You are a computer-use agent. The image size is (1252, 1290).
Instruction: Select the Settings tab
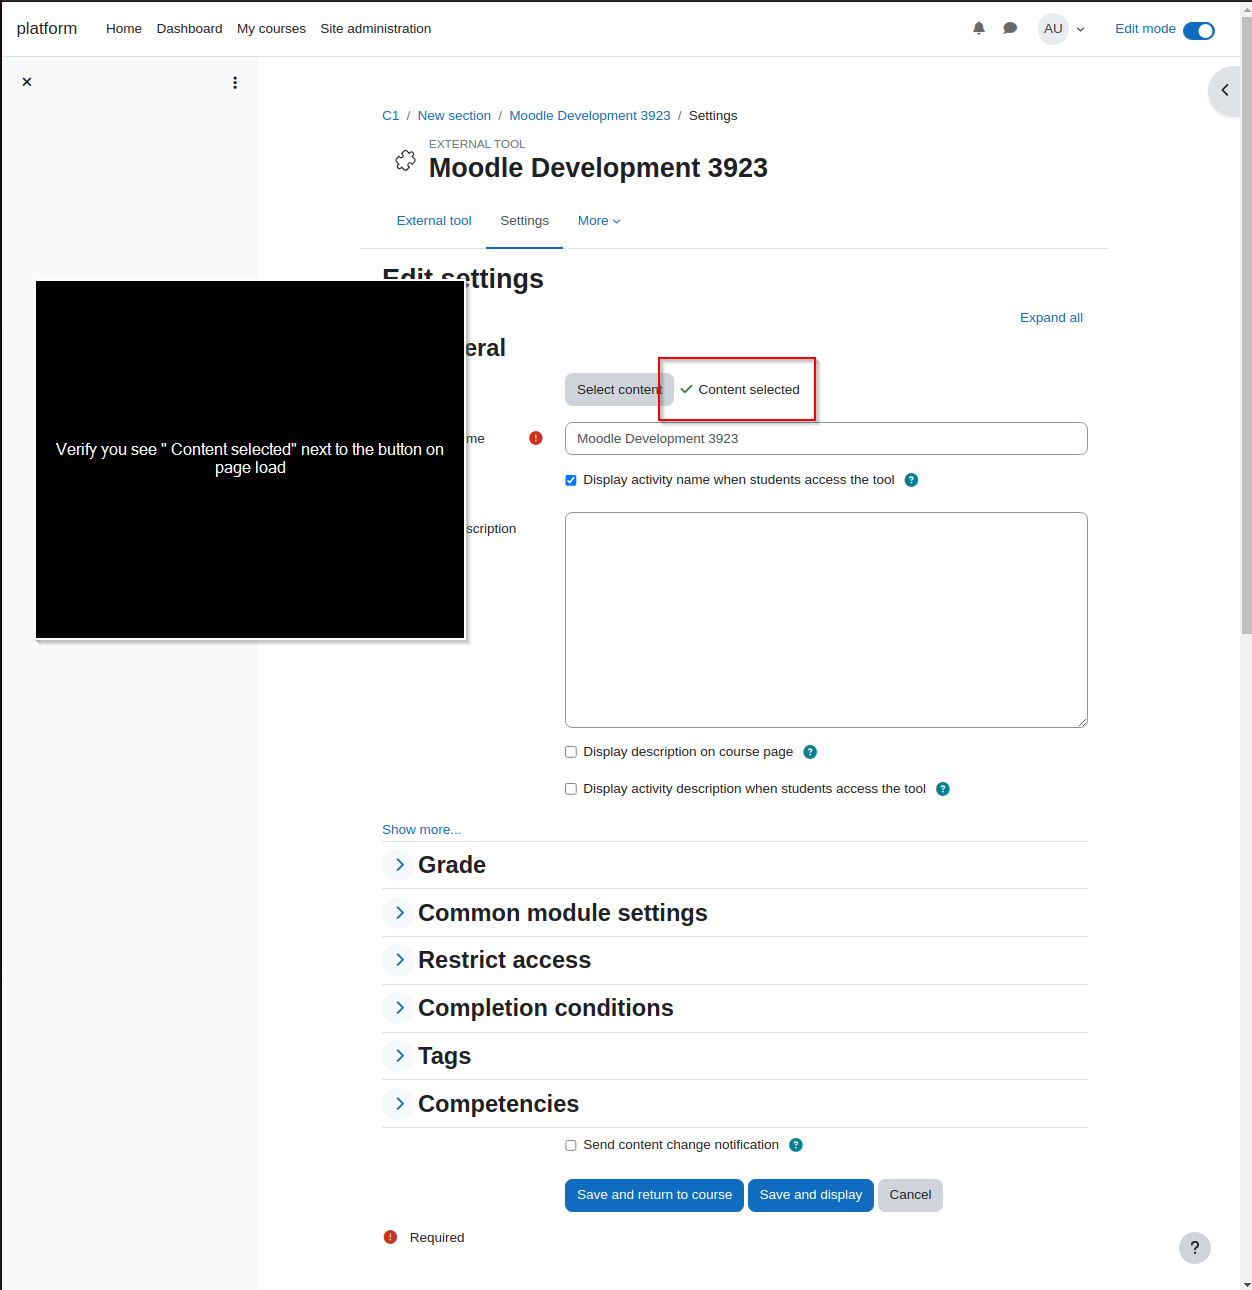(524, 221)
